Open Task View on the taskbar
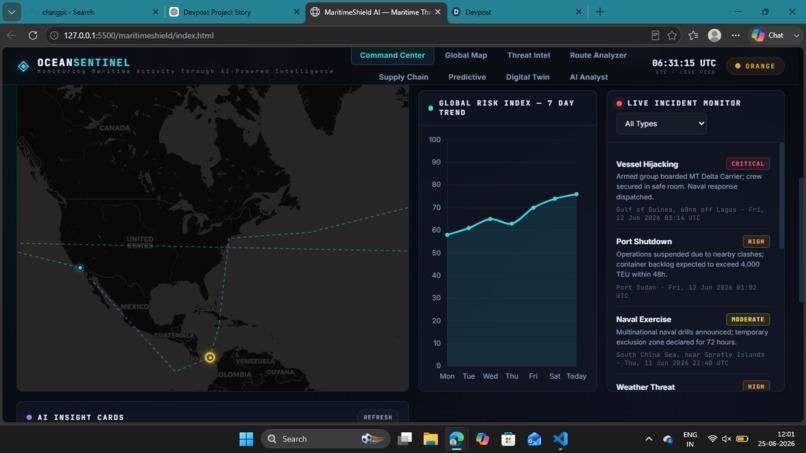 coord(405,439)
